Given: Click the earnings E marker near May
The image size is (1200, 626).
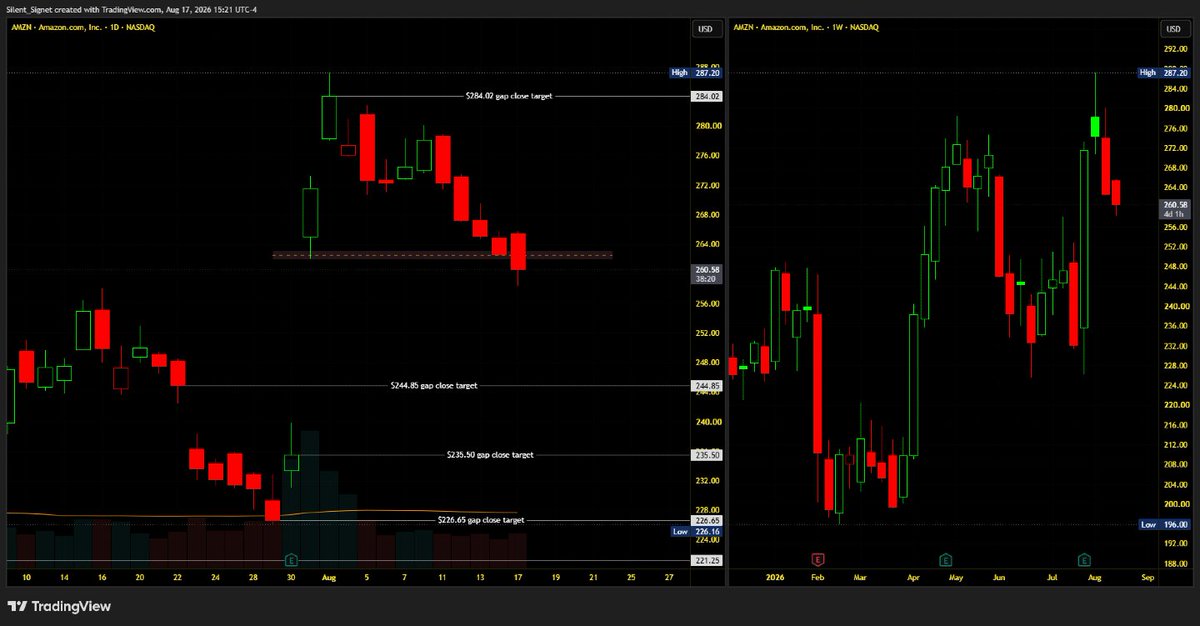Looking at the screenshot, I should pos(946,560).
